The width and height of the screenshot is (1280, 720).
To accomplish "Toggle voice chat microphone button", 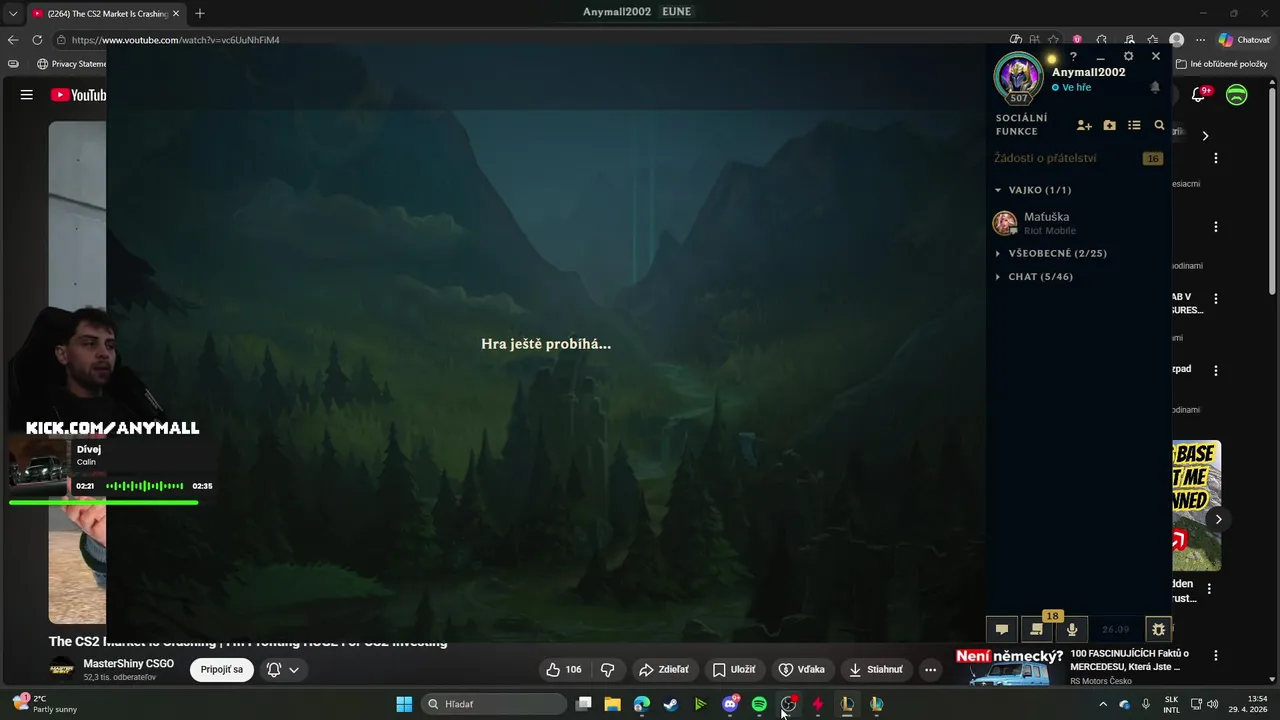I will 1072,629.
